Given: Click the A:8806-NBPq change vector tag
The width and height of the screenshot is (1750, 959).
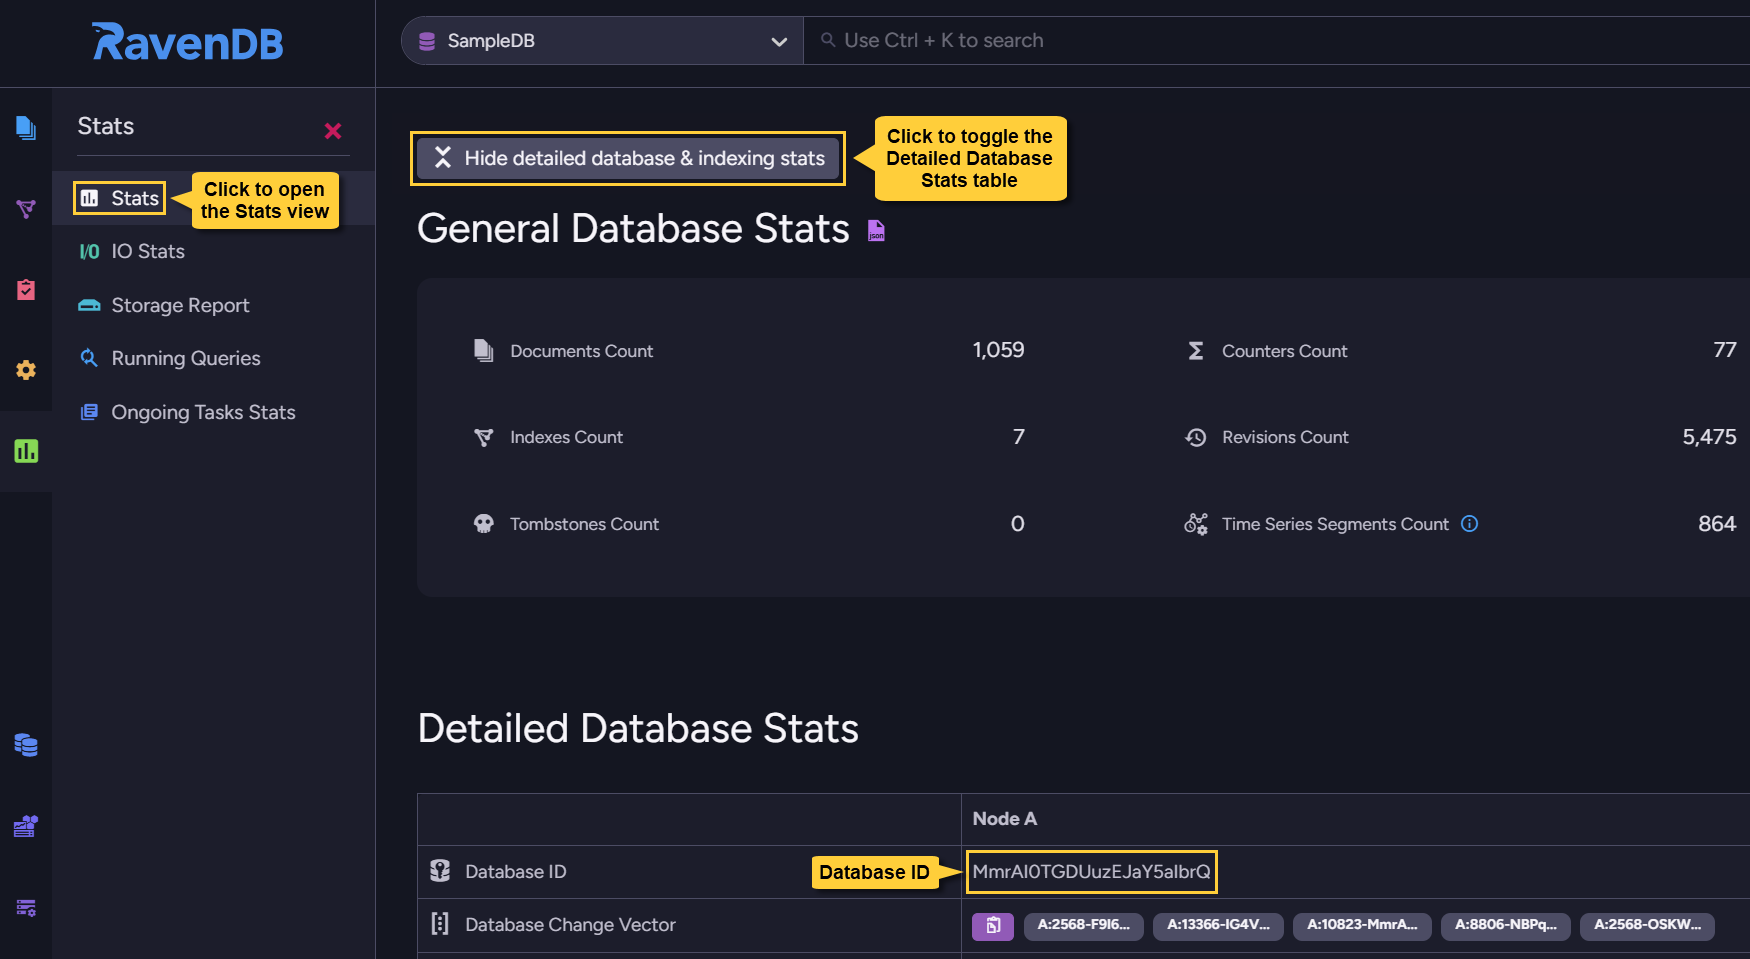Looking at the screenshot, I should [1505, 926].
